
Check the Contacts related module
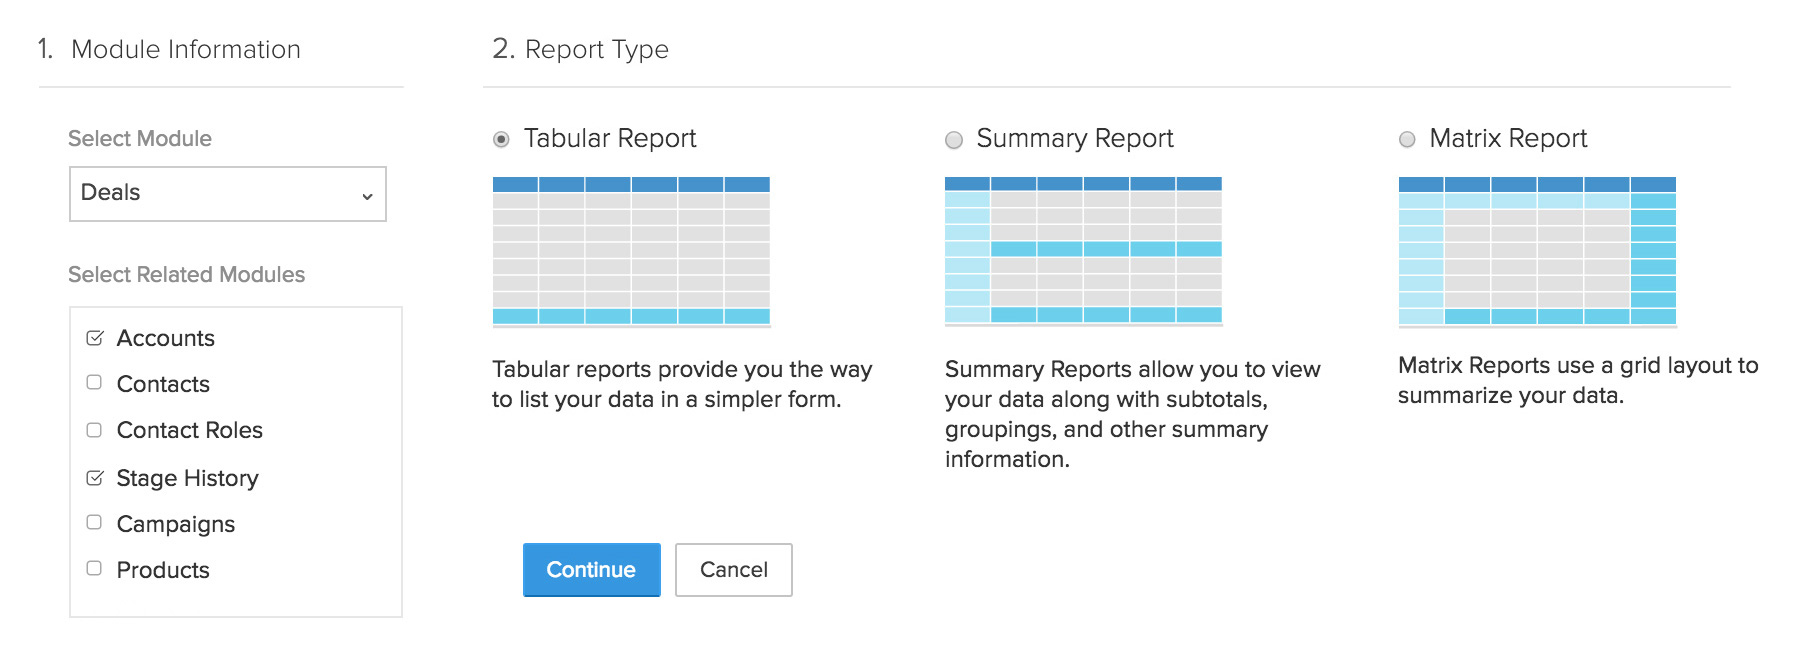(x=94, y=382)
